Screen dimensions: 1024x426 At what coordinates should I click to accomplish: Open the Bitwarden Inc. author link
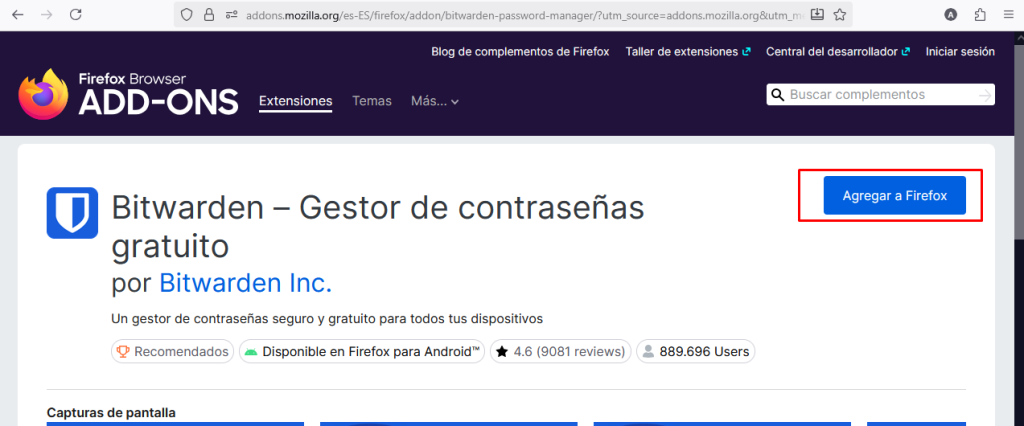coord(245,283)
